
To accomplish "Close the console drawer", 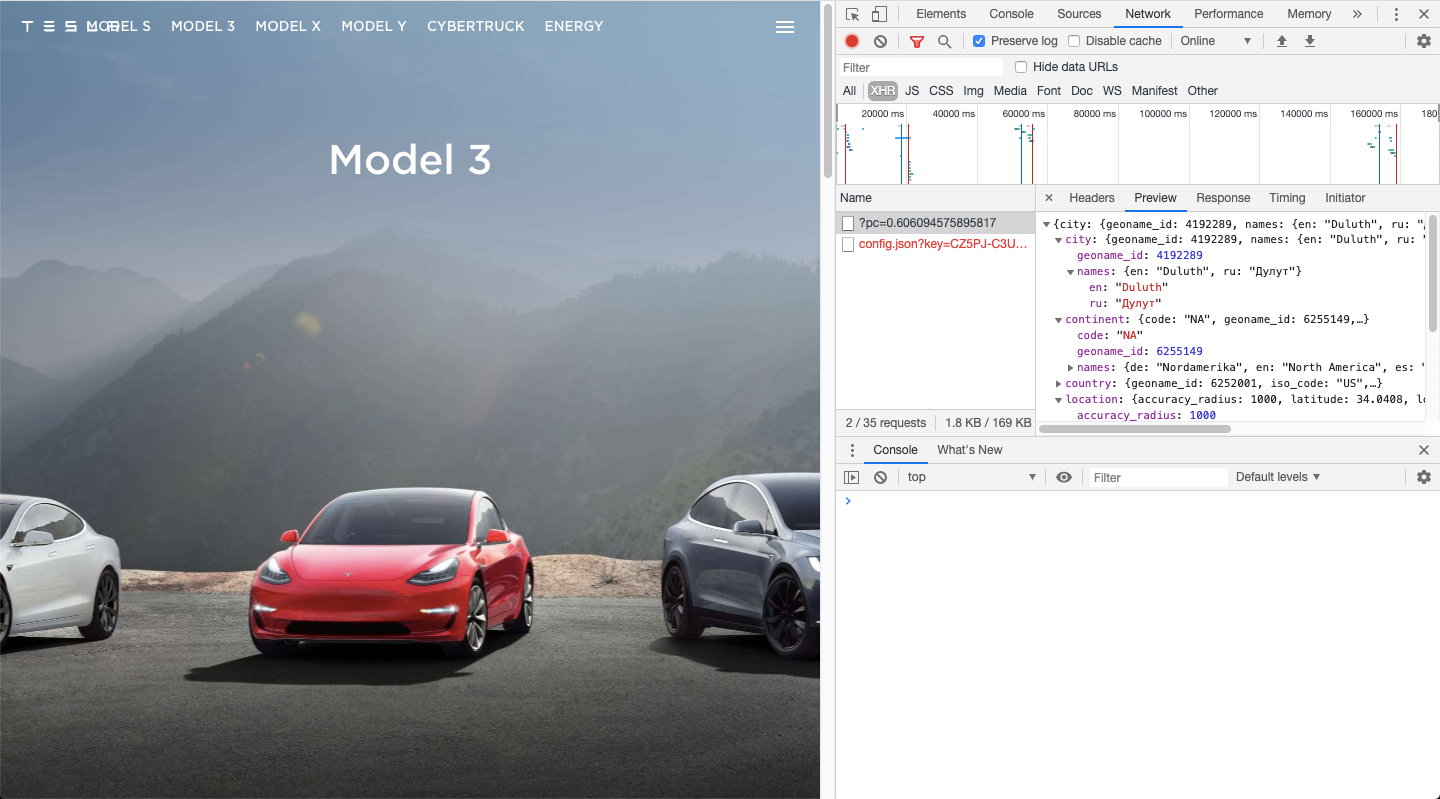I will (1424, 450).
